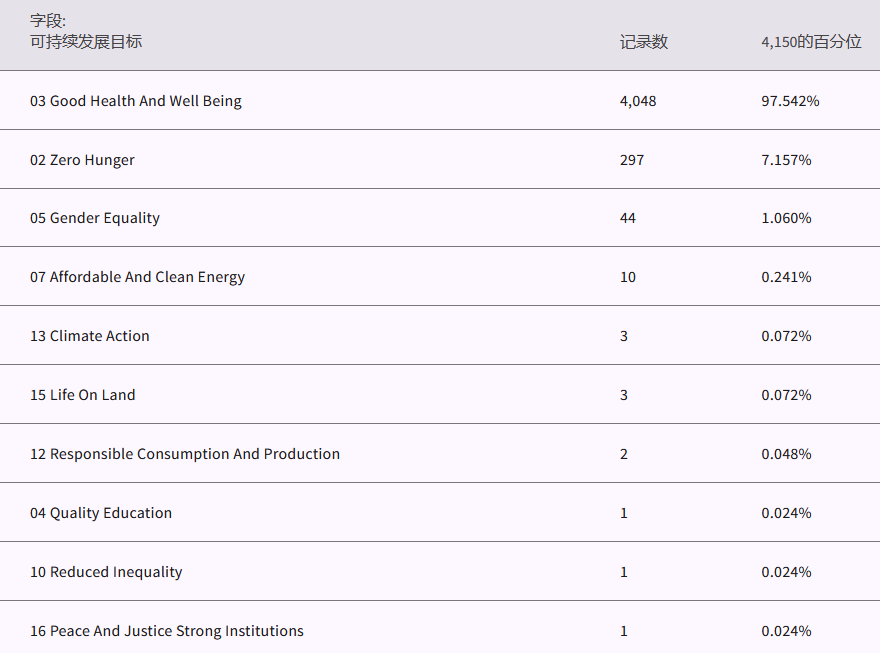Click the 297 record count
The height and width of the screenshot is (653, 880).
(x=632, y=160)
